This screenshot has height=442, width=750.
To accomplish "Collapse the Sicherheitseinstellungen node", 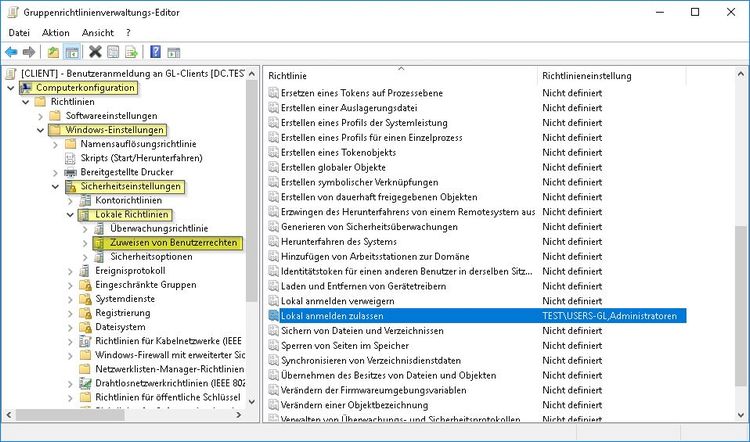I will click(x=55, y=187).
